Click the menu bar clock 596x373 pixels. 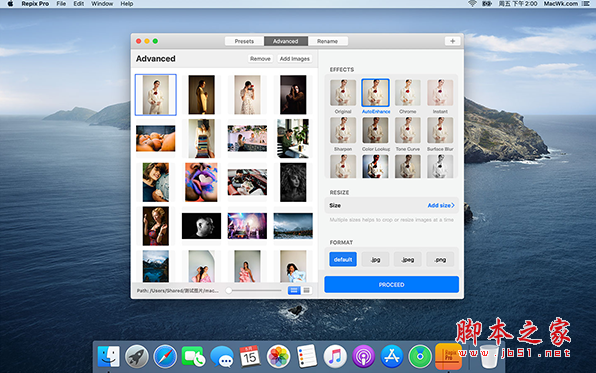click(518, 4)
